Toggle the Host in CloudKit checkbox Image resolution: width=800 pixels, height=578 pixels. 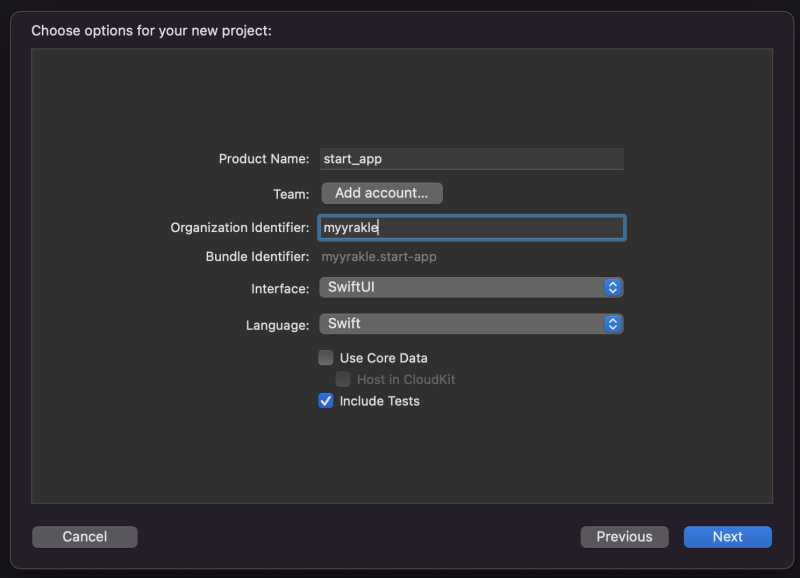343,380
